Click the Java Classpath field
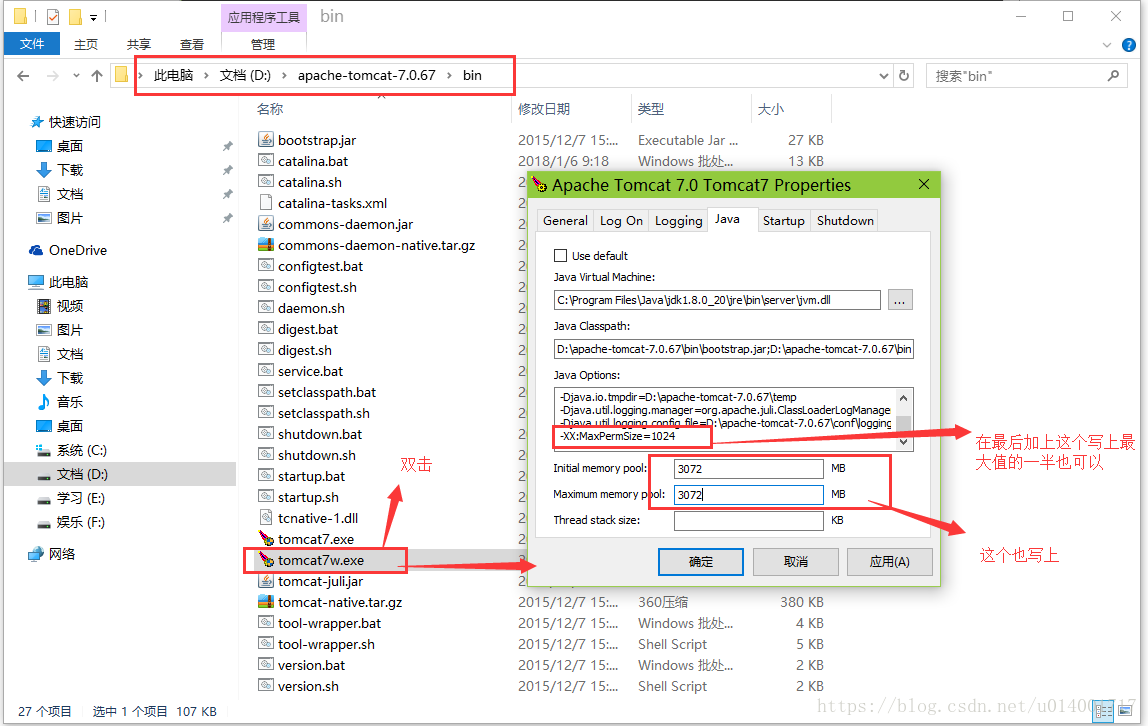Viewport: 1148px width, 726px height. (x=734, y=349)
